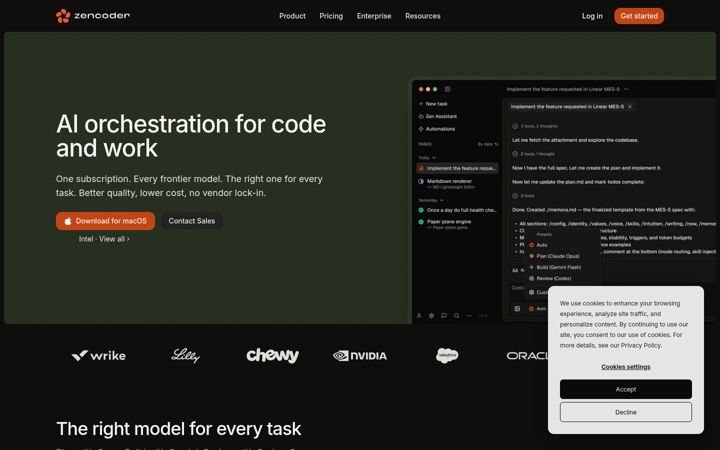This screenshot has width=720, height=450.
Task: Expand the 3 tools, 2 thoughts step
Action: pos(535,126)
